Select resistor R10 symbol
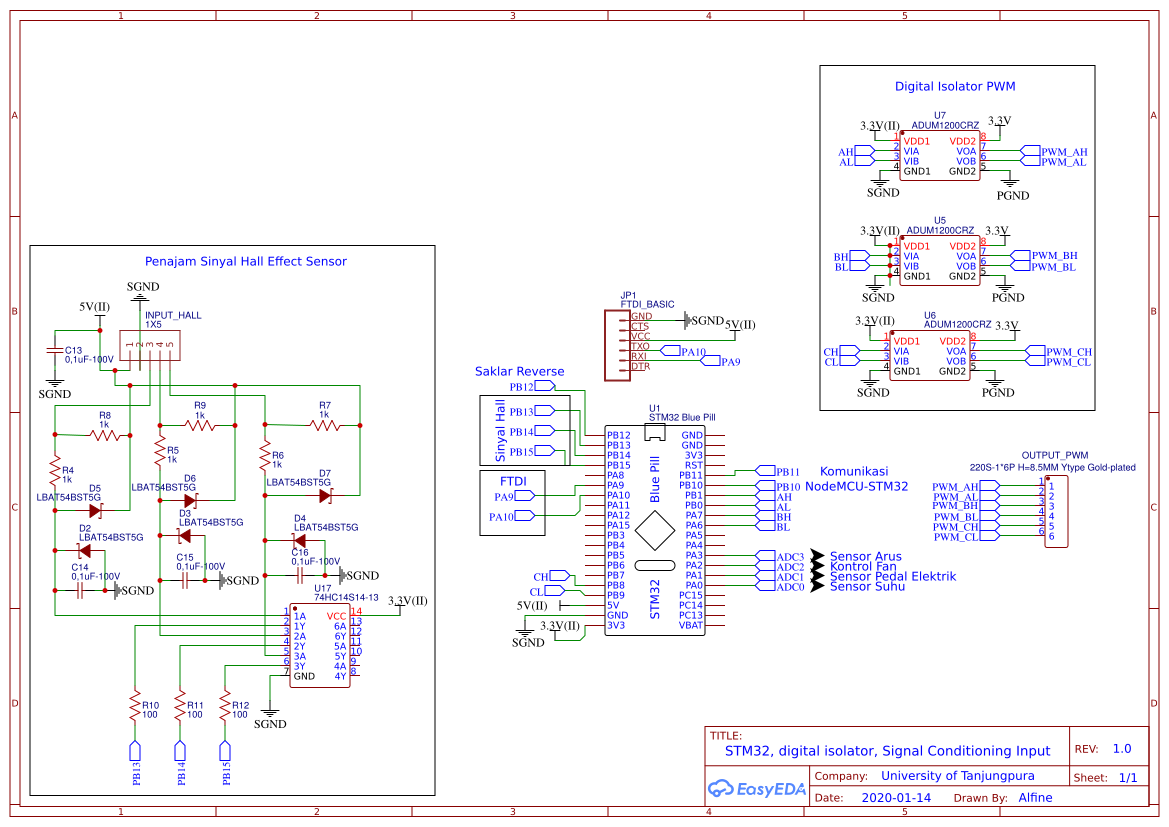The height and width of the screenshot is (827, 1169). tap(133, 708)
